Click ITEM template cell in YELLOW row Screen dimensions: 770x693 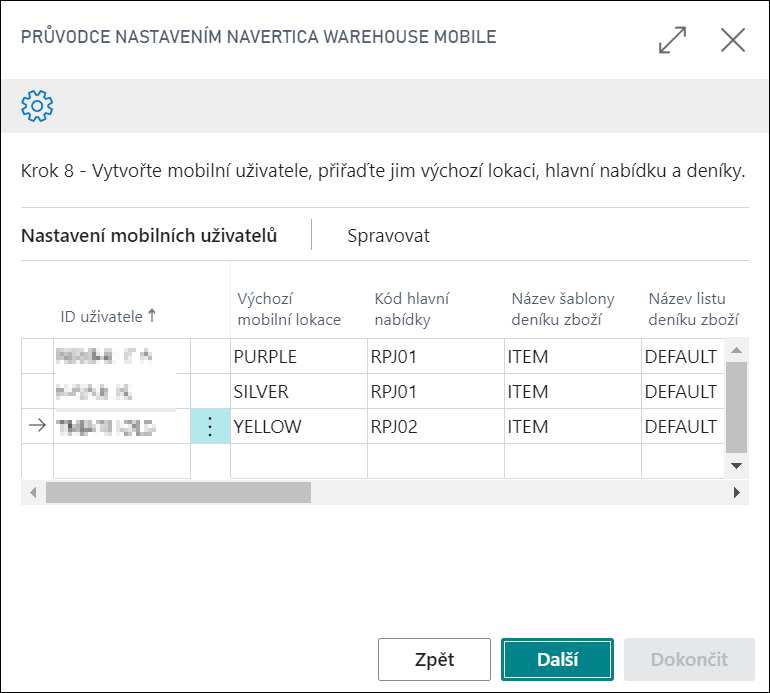[x=573, y=426]
